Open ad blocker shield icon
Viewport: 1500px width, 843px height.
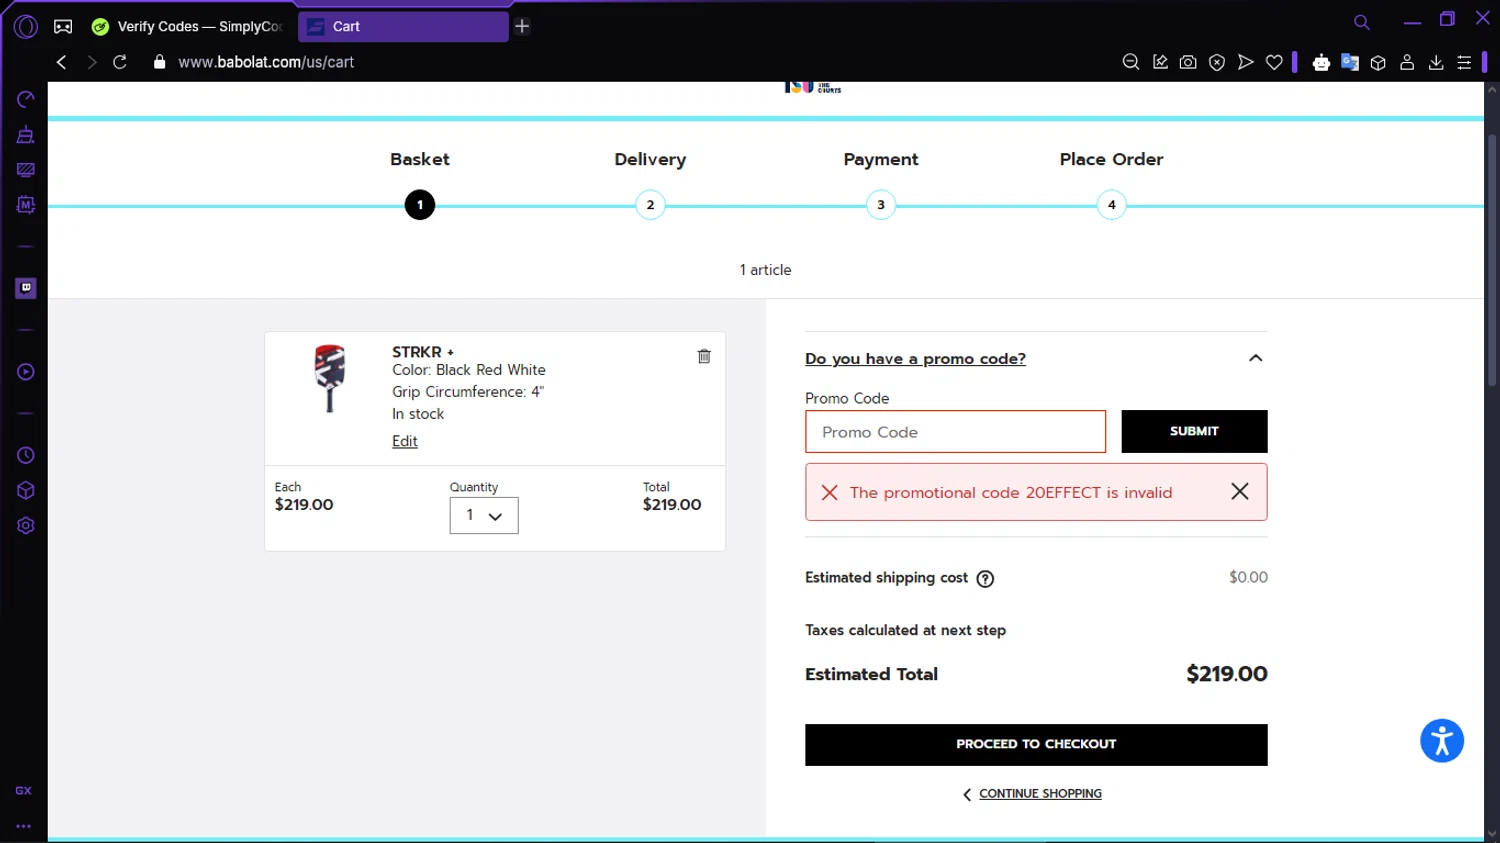coord(1217,62)
